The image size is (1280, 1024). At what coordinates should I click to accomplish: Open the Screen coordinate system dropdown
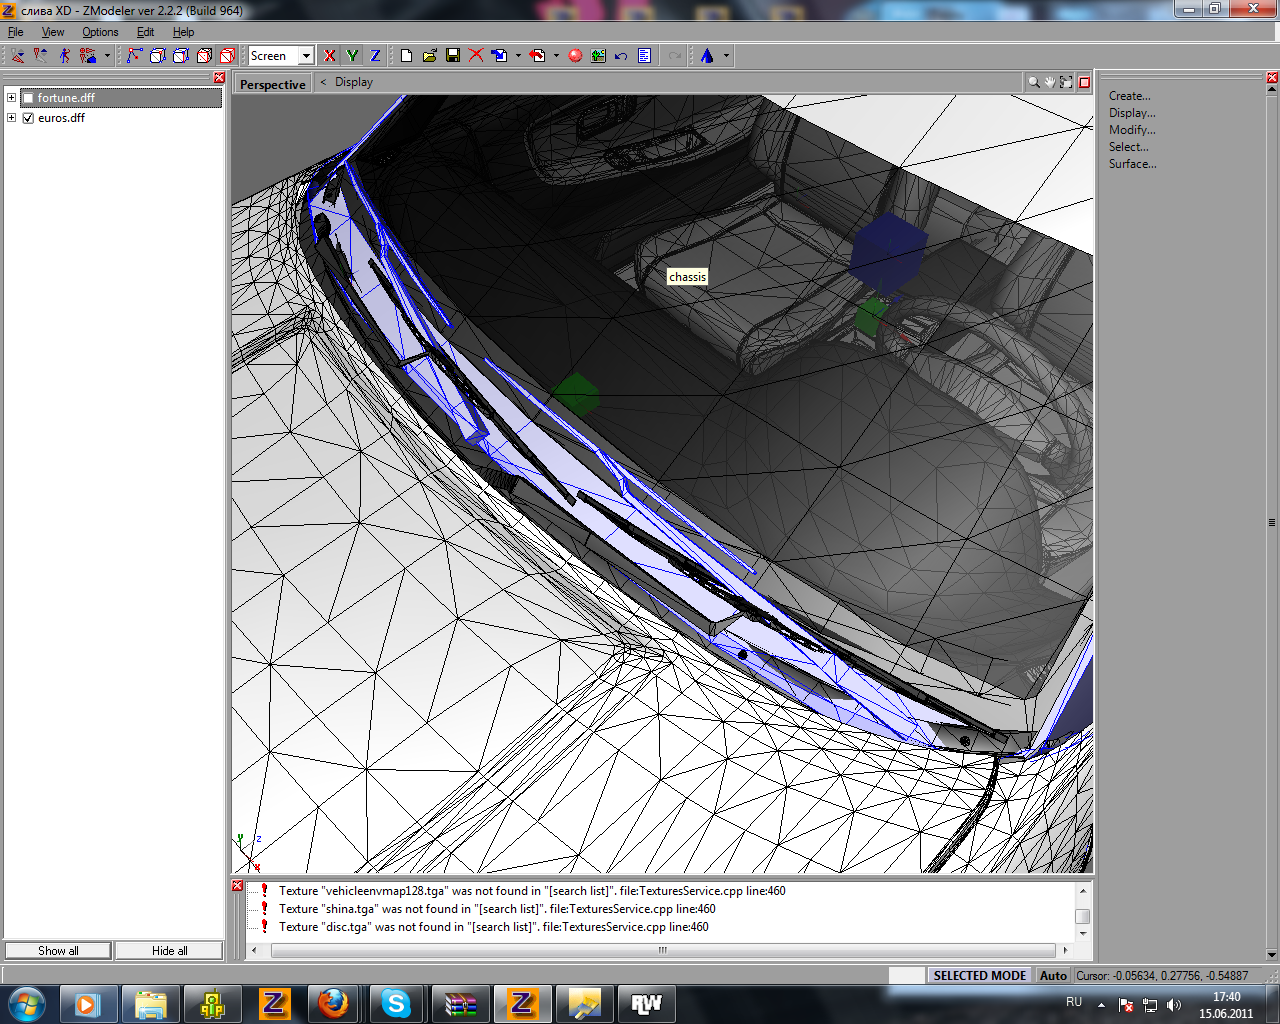(x=306, y=56)
